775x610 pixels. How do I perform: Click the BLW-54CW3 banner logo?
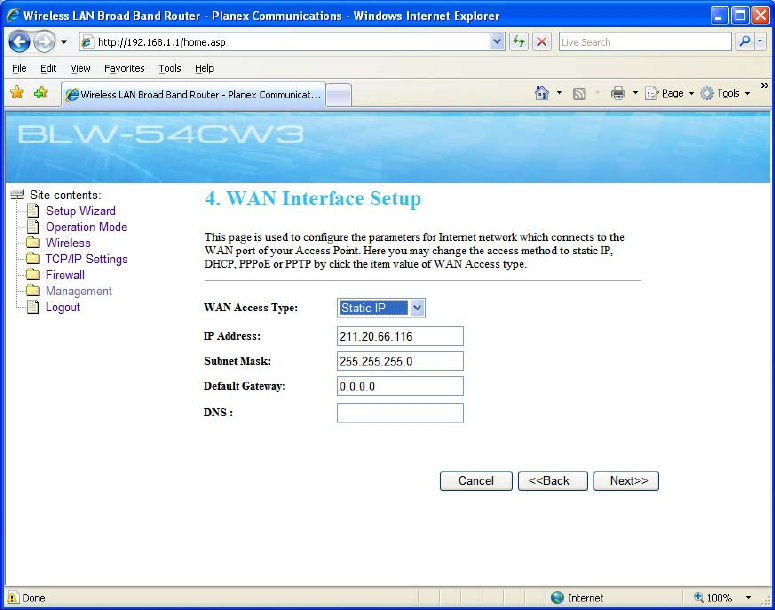pyautogui.click(x=160, y=134)
